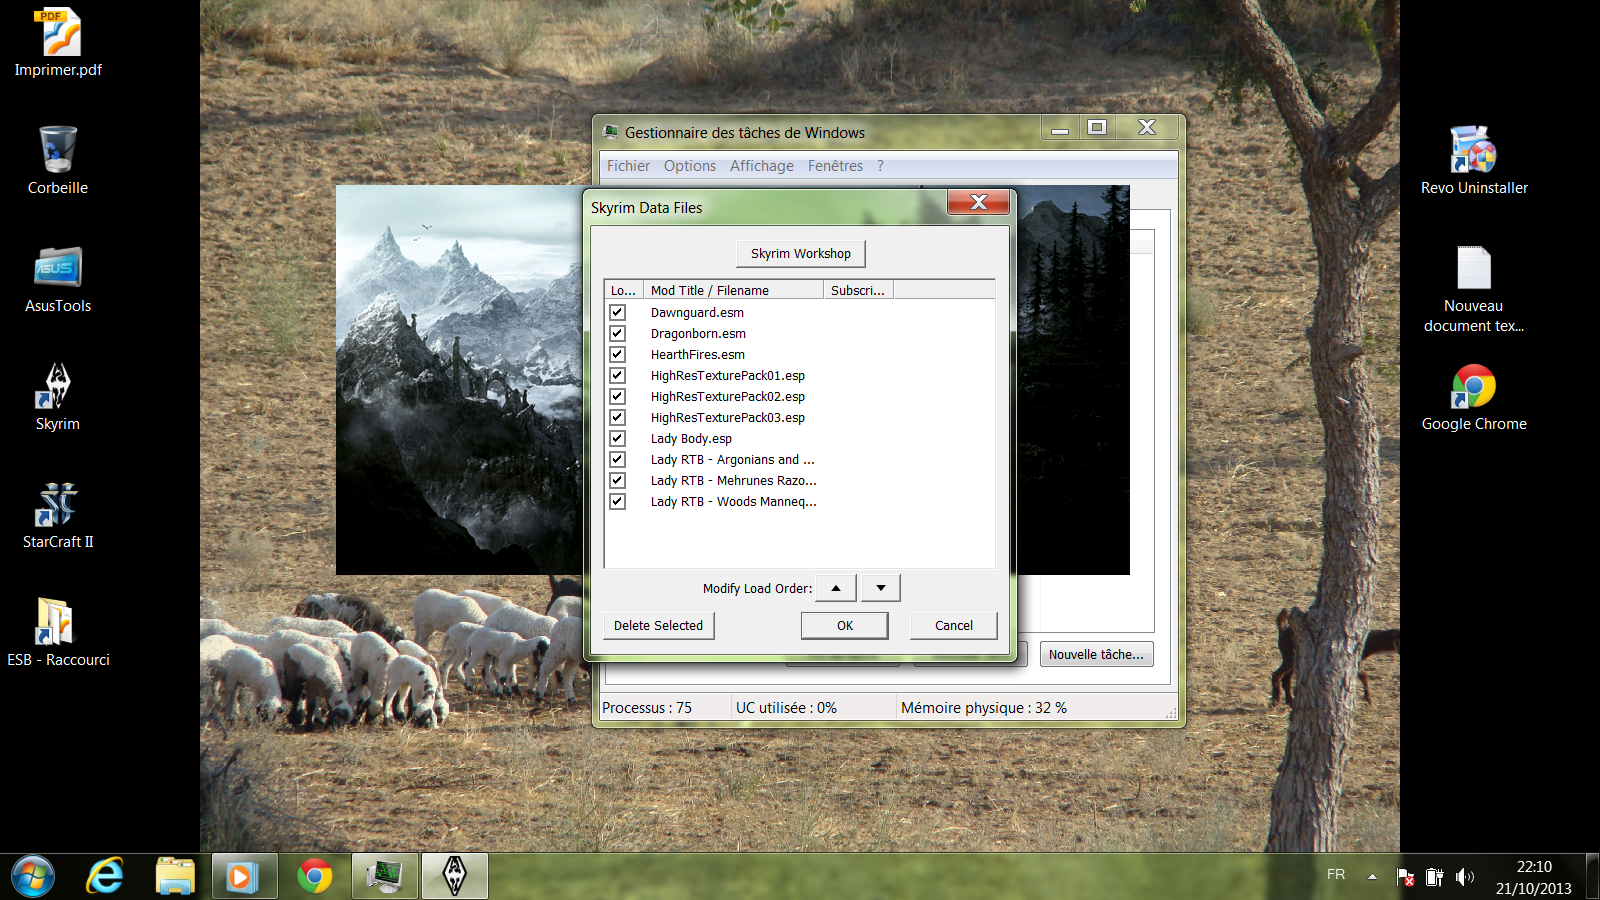Select the Dragonborn.esm row text
The height and width of the screenshot is (900, 1600).
coord(698,333)
